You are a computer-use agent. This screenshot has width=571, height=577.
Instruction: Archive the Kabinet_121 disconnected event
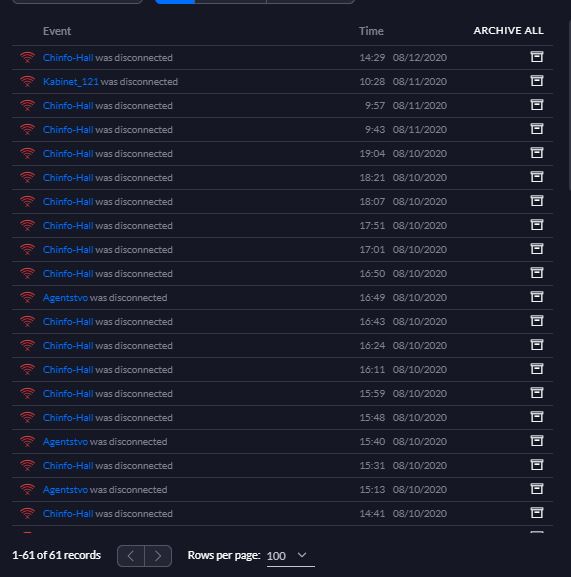tap(537, 81)
